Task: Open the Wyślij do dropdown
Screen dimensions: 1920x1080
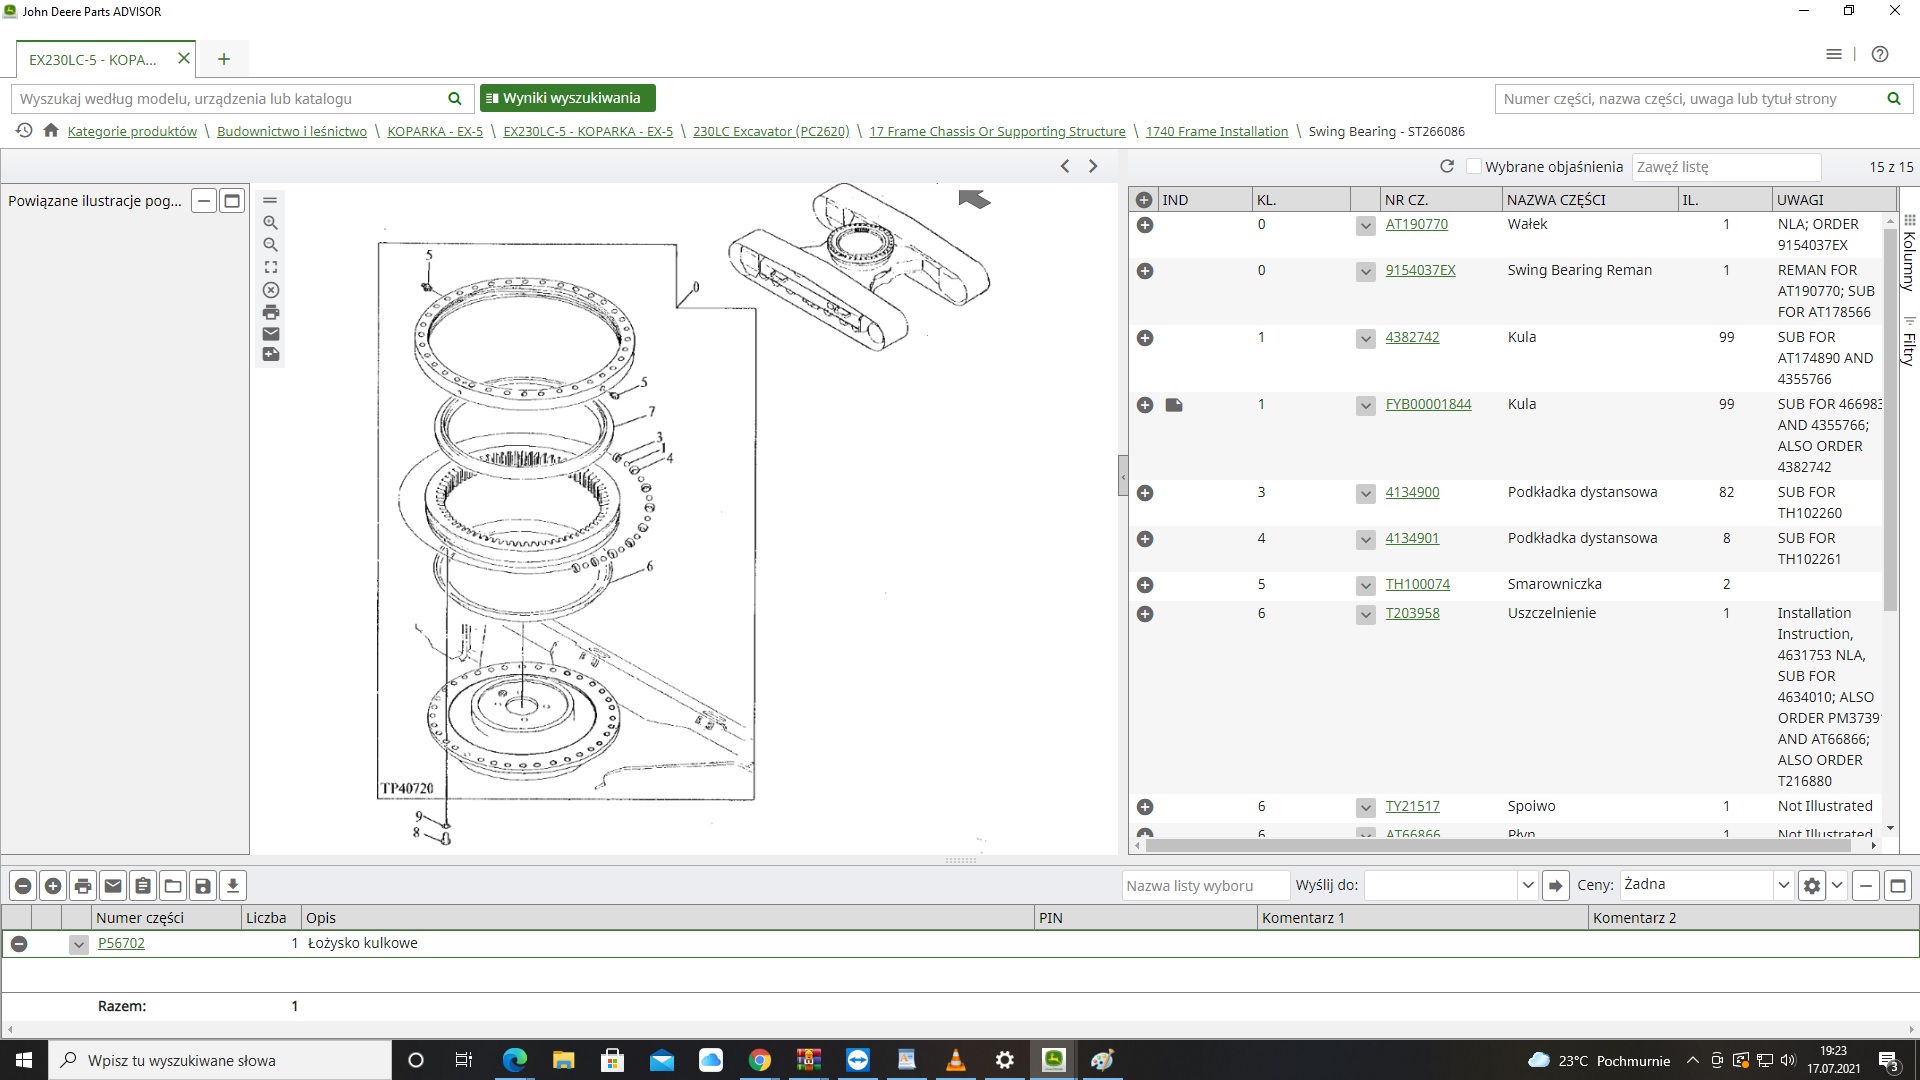Action: 1527,886
